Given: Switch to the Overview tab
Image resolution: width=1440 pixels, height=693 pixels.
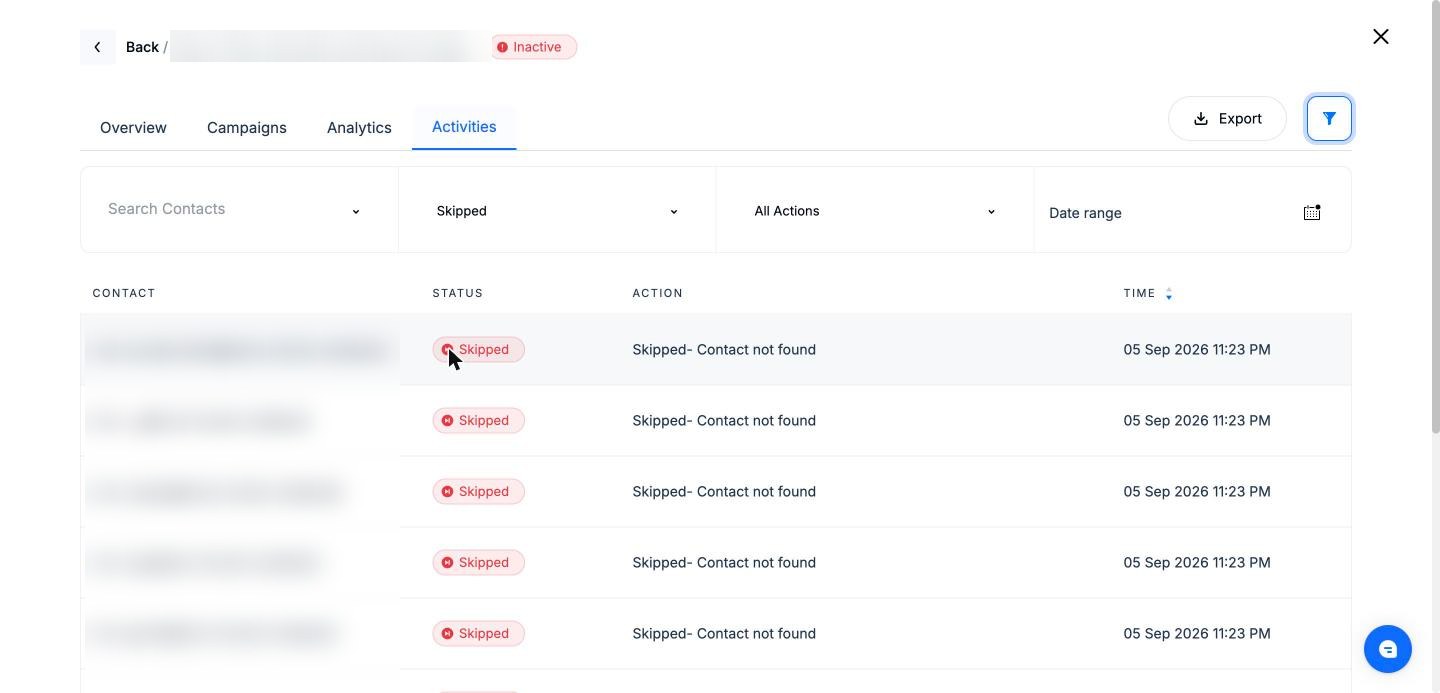Looking at the screenshot, I should tap(133, 128).
